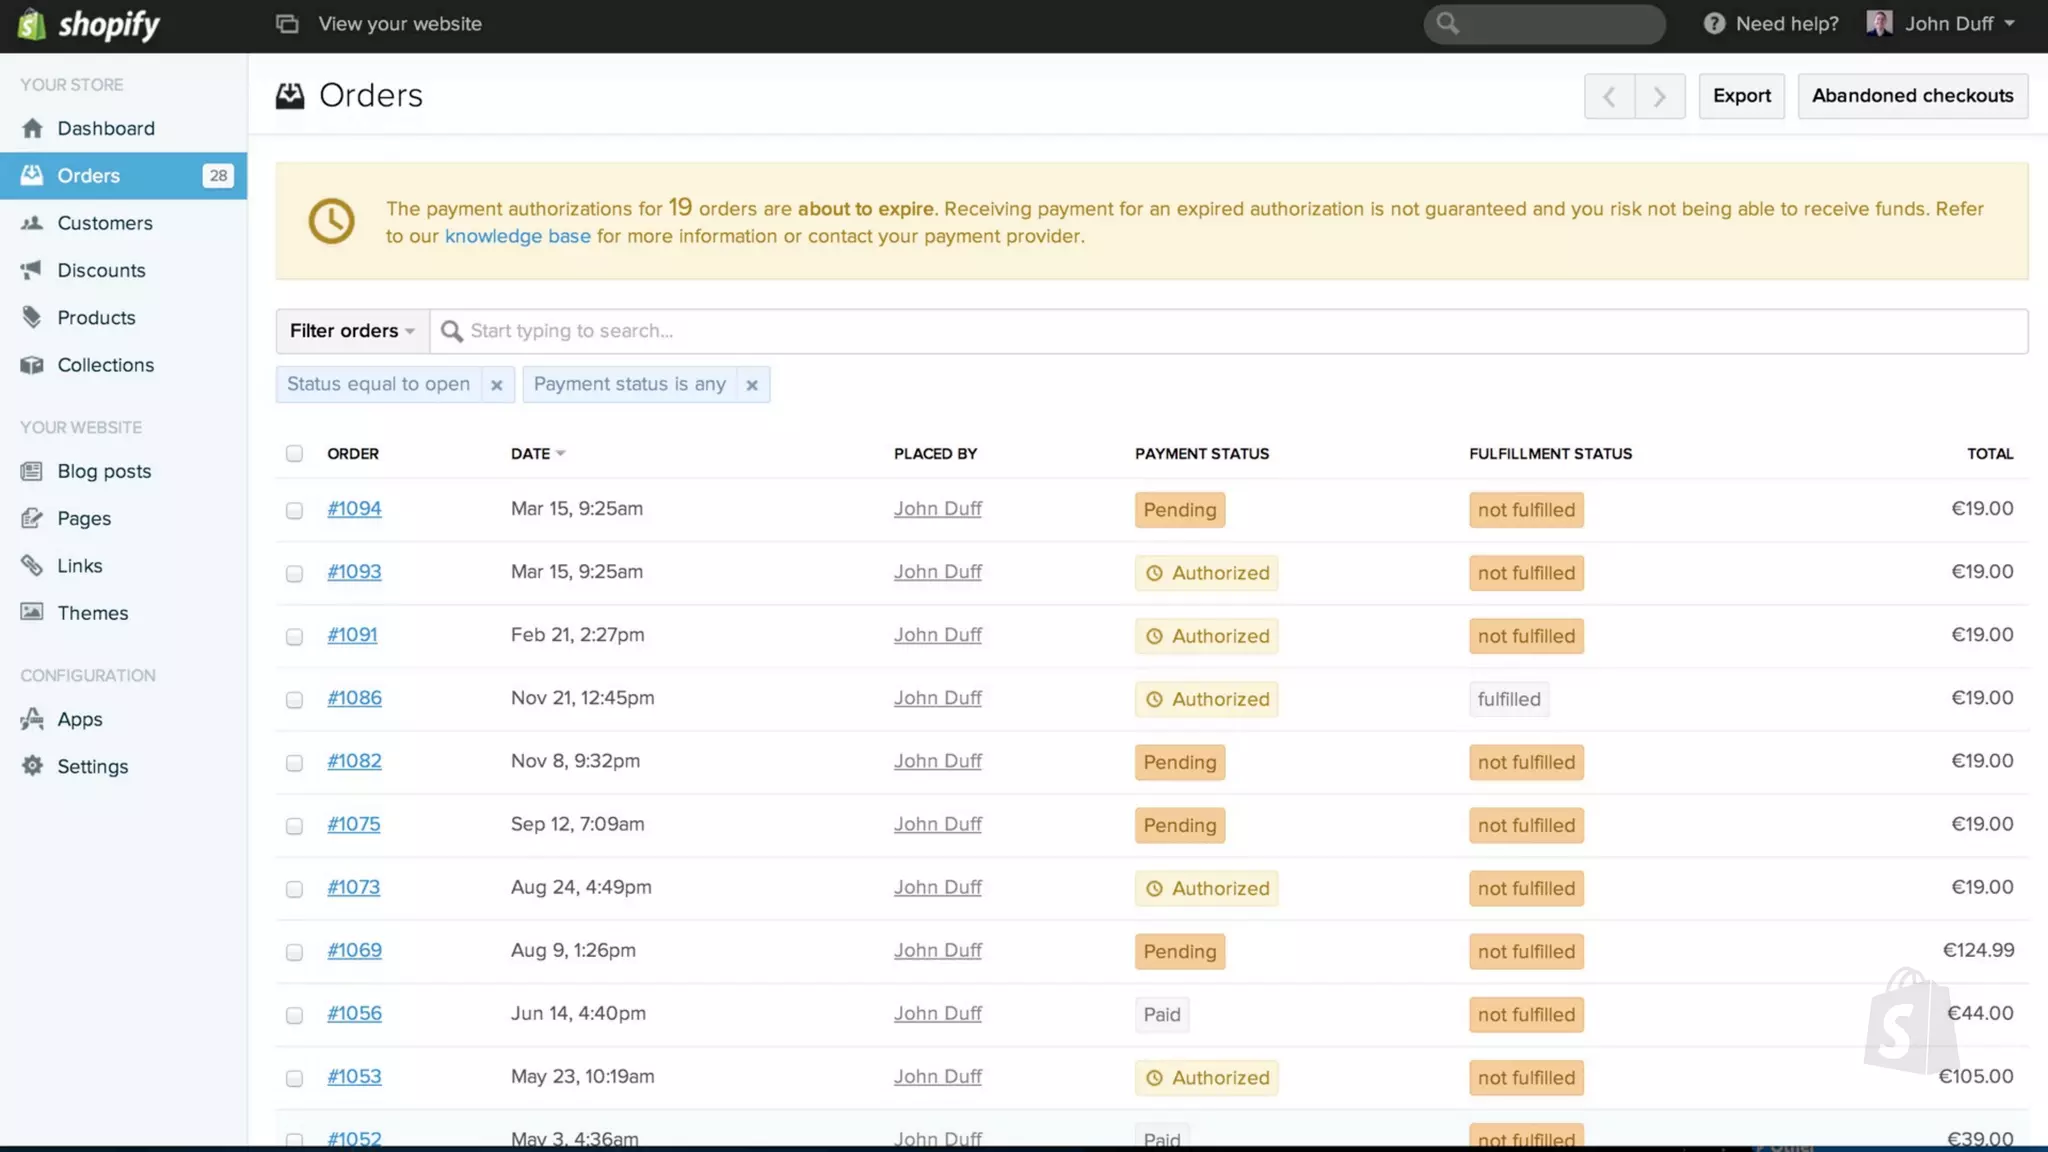
Task: Click the Discounts megaphone icon
Action: point(32,270)
